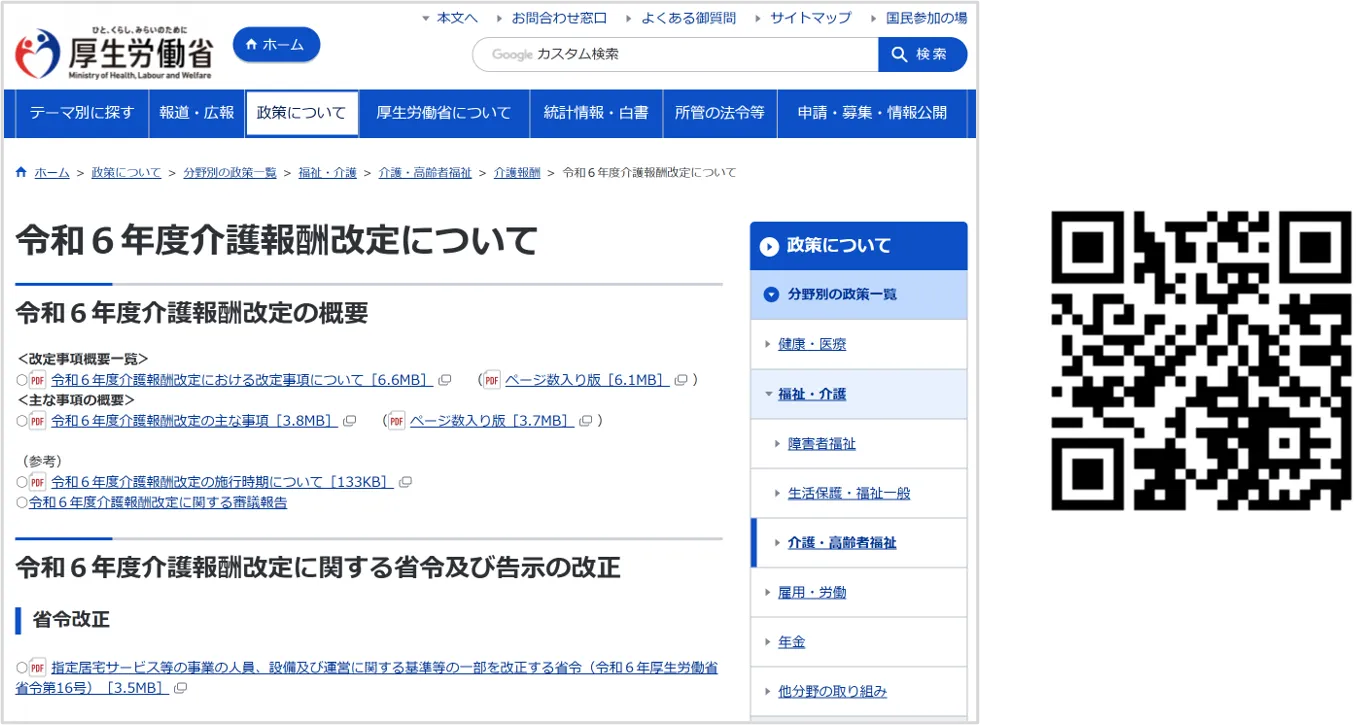Click PDF icon beside ページ数入り版 [6.1MB]

coord(491,380)
